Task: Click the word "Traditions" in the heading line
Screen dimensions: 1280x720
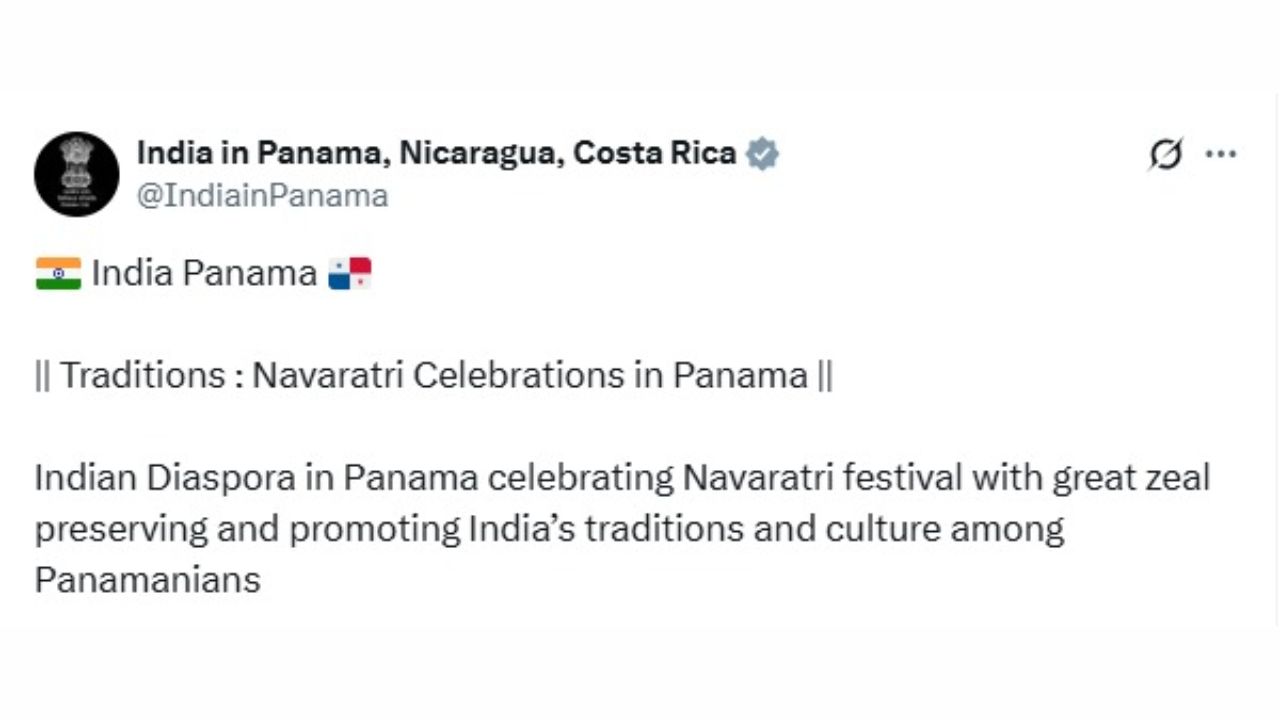Action: (x=143, y=375)
